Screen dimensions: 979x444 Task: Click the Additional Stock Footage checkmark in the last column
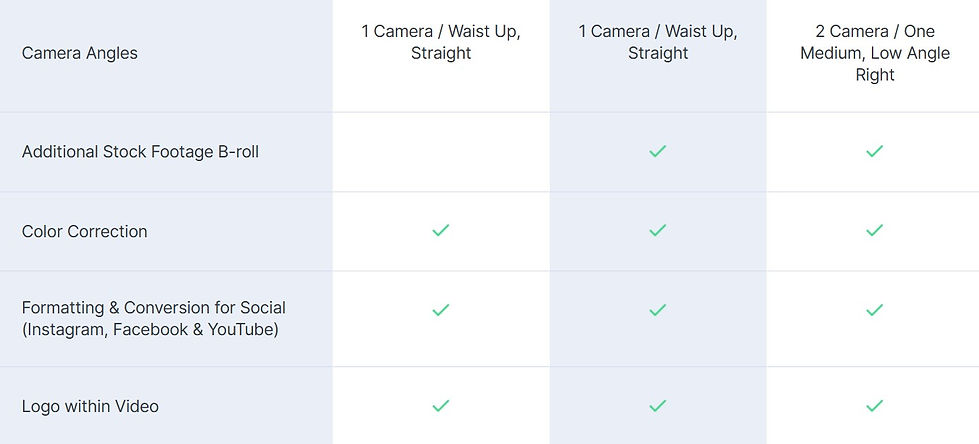pos(874,151)
